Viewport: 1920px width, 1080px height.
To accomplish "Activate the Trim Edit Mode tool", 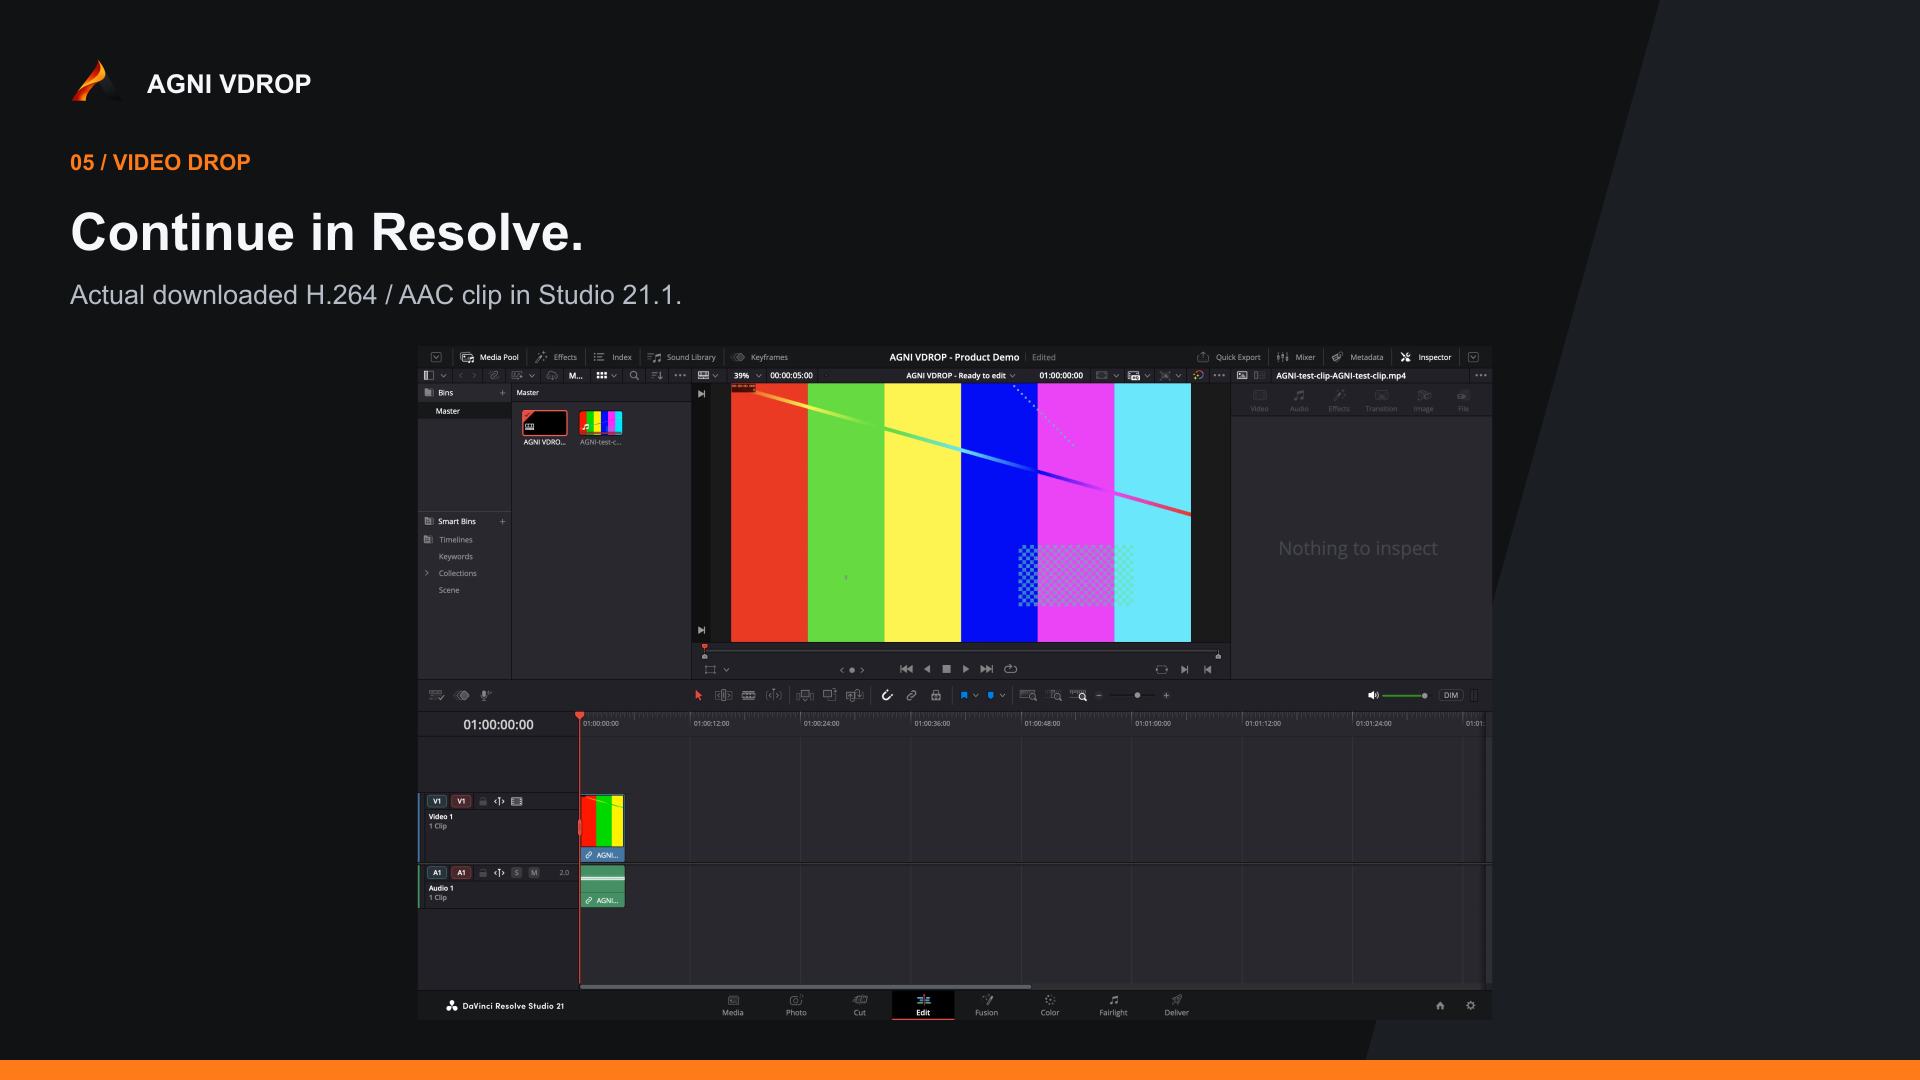I will click(x=723, y=695).
